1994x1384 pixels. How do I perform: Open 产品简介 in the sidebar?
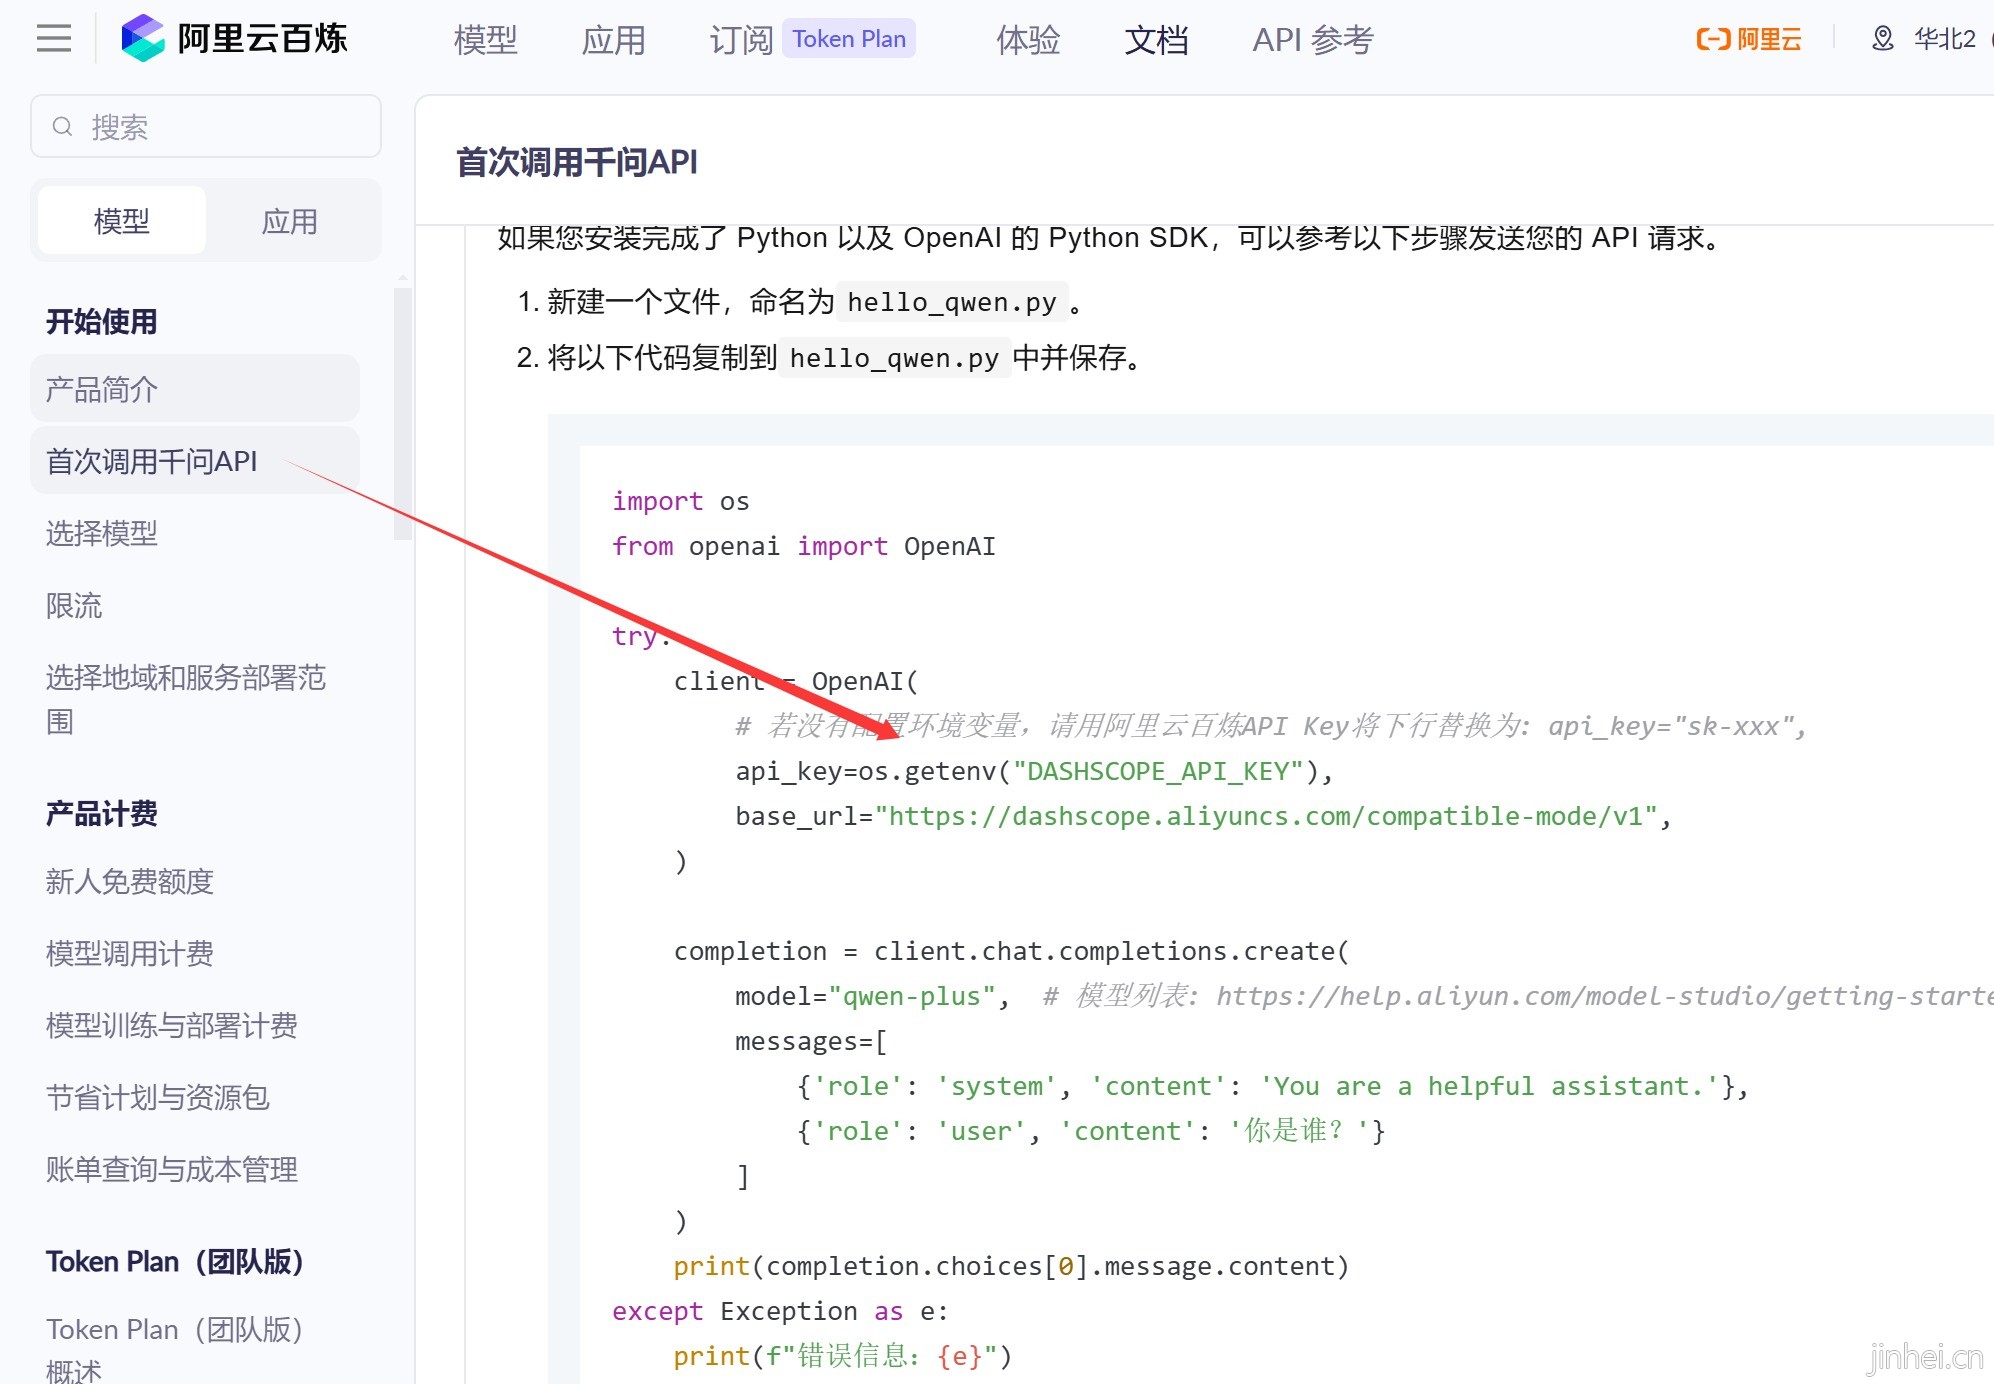click(x=195, y=389)
